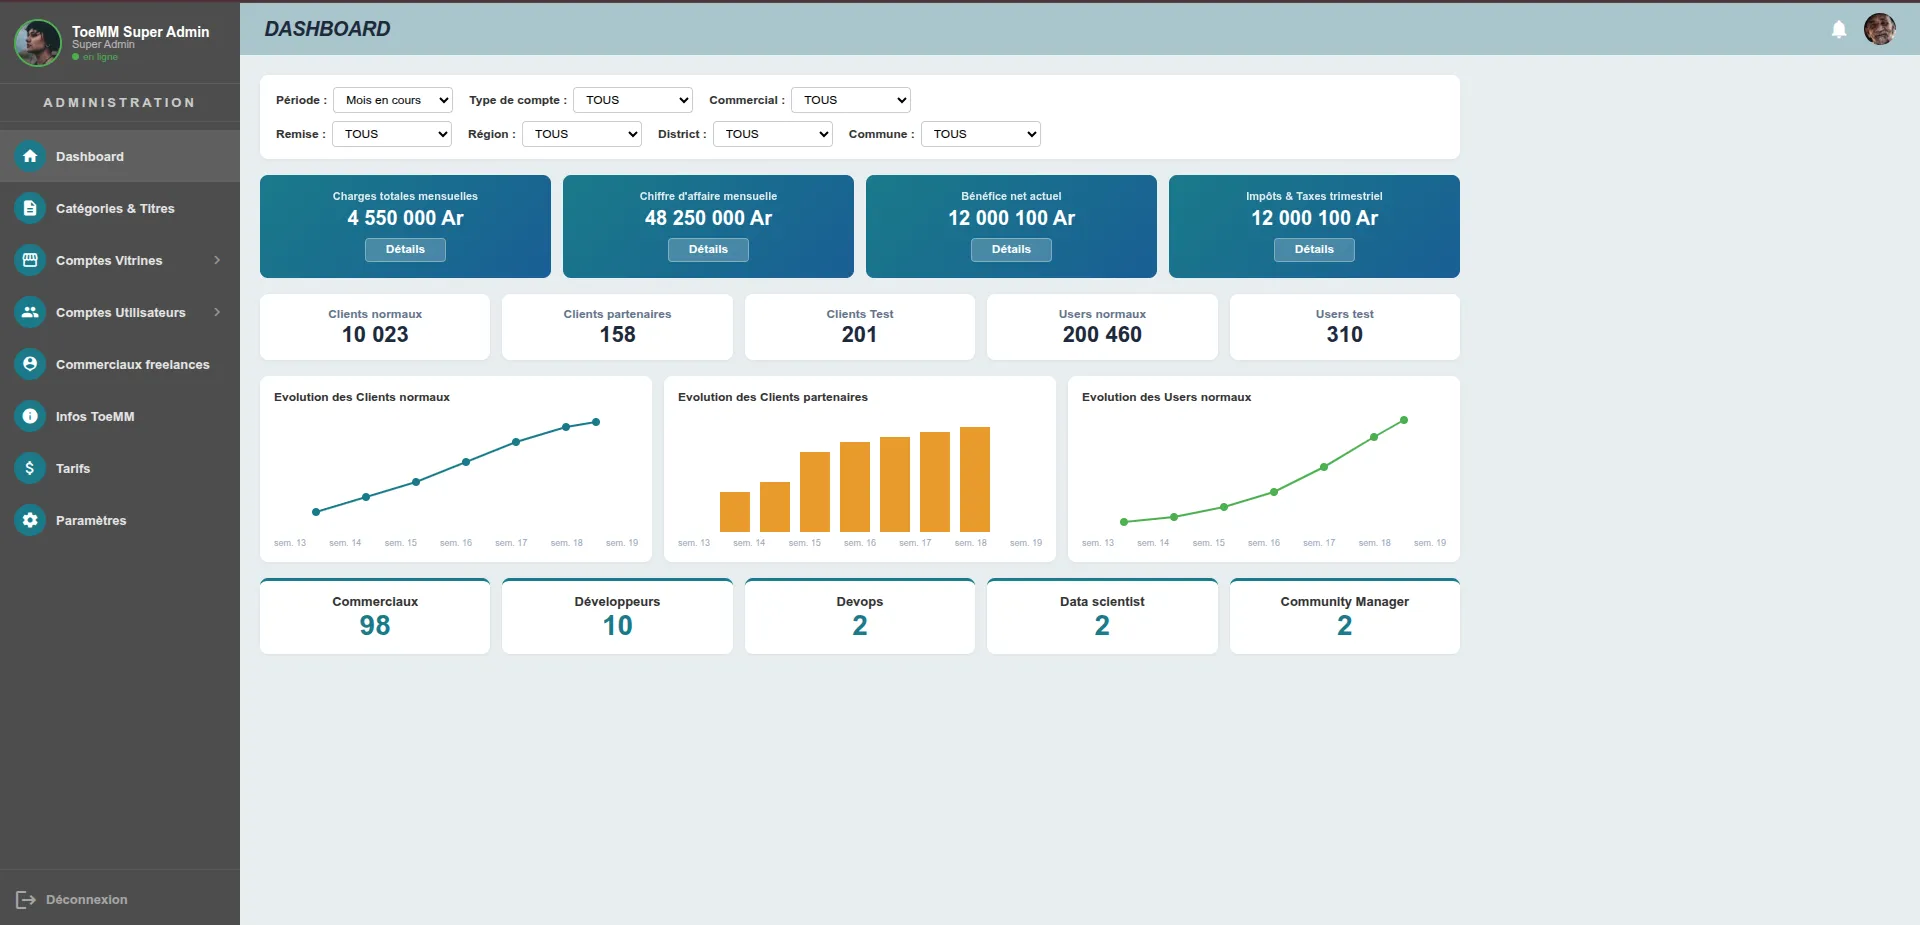Viewport: 1920px width, 925px height.
Task: Click Détails under Impôts & Taxes trimestriel
Action: tap(1314, 250)
